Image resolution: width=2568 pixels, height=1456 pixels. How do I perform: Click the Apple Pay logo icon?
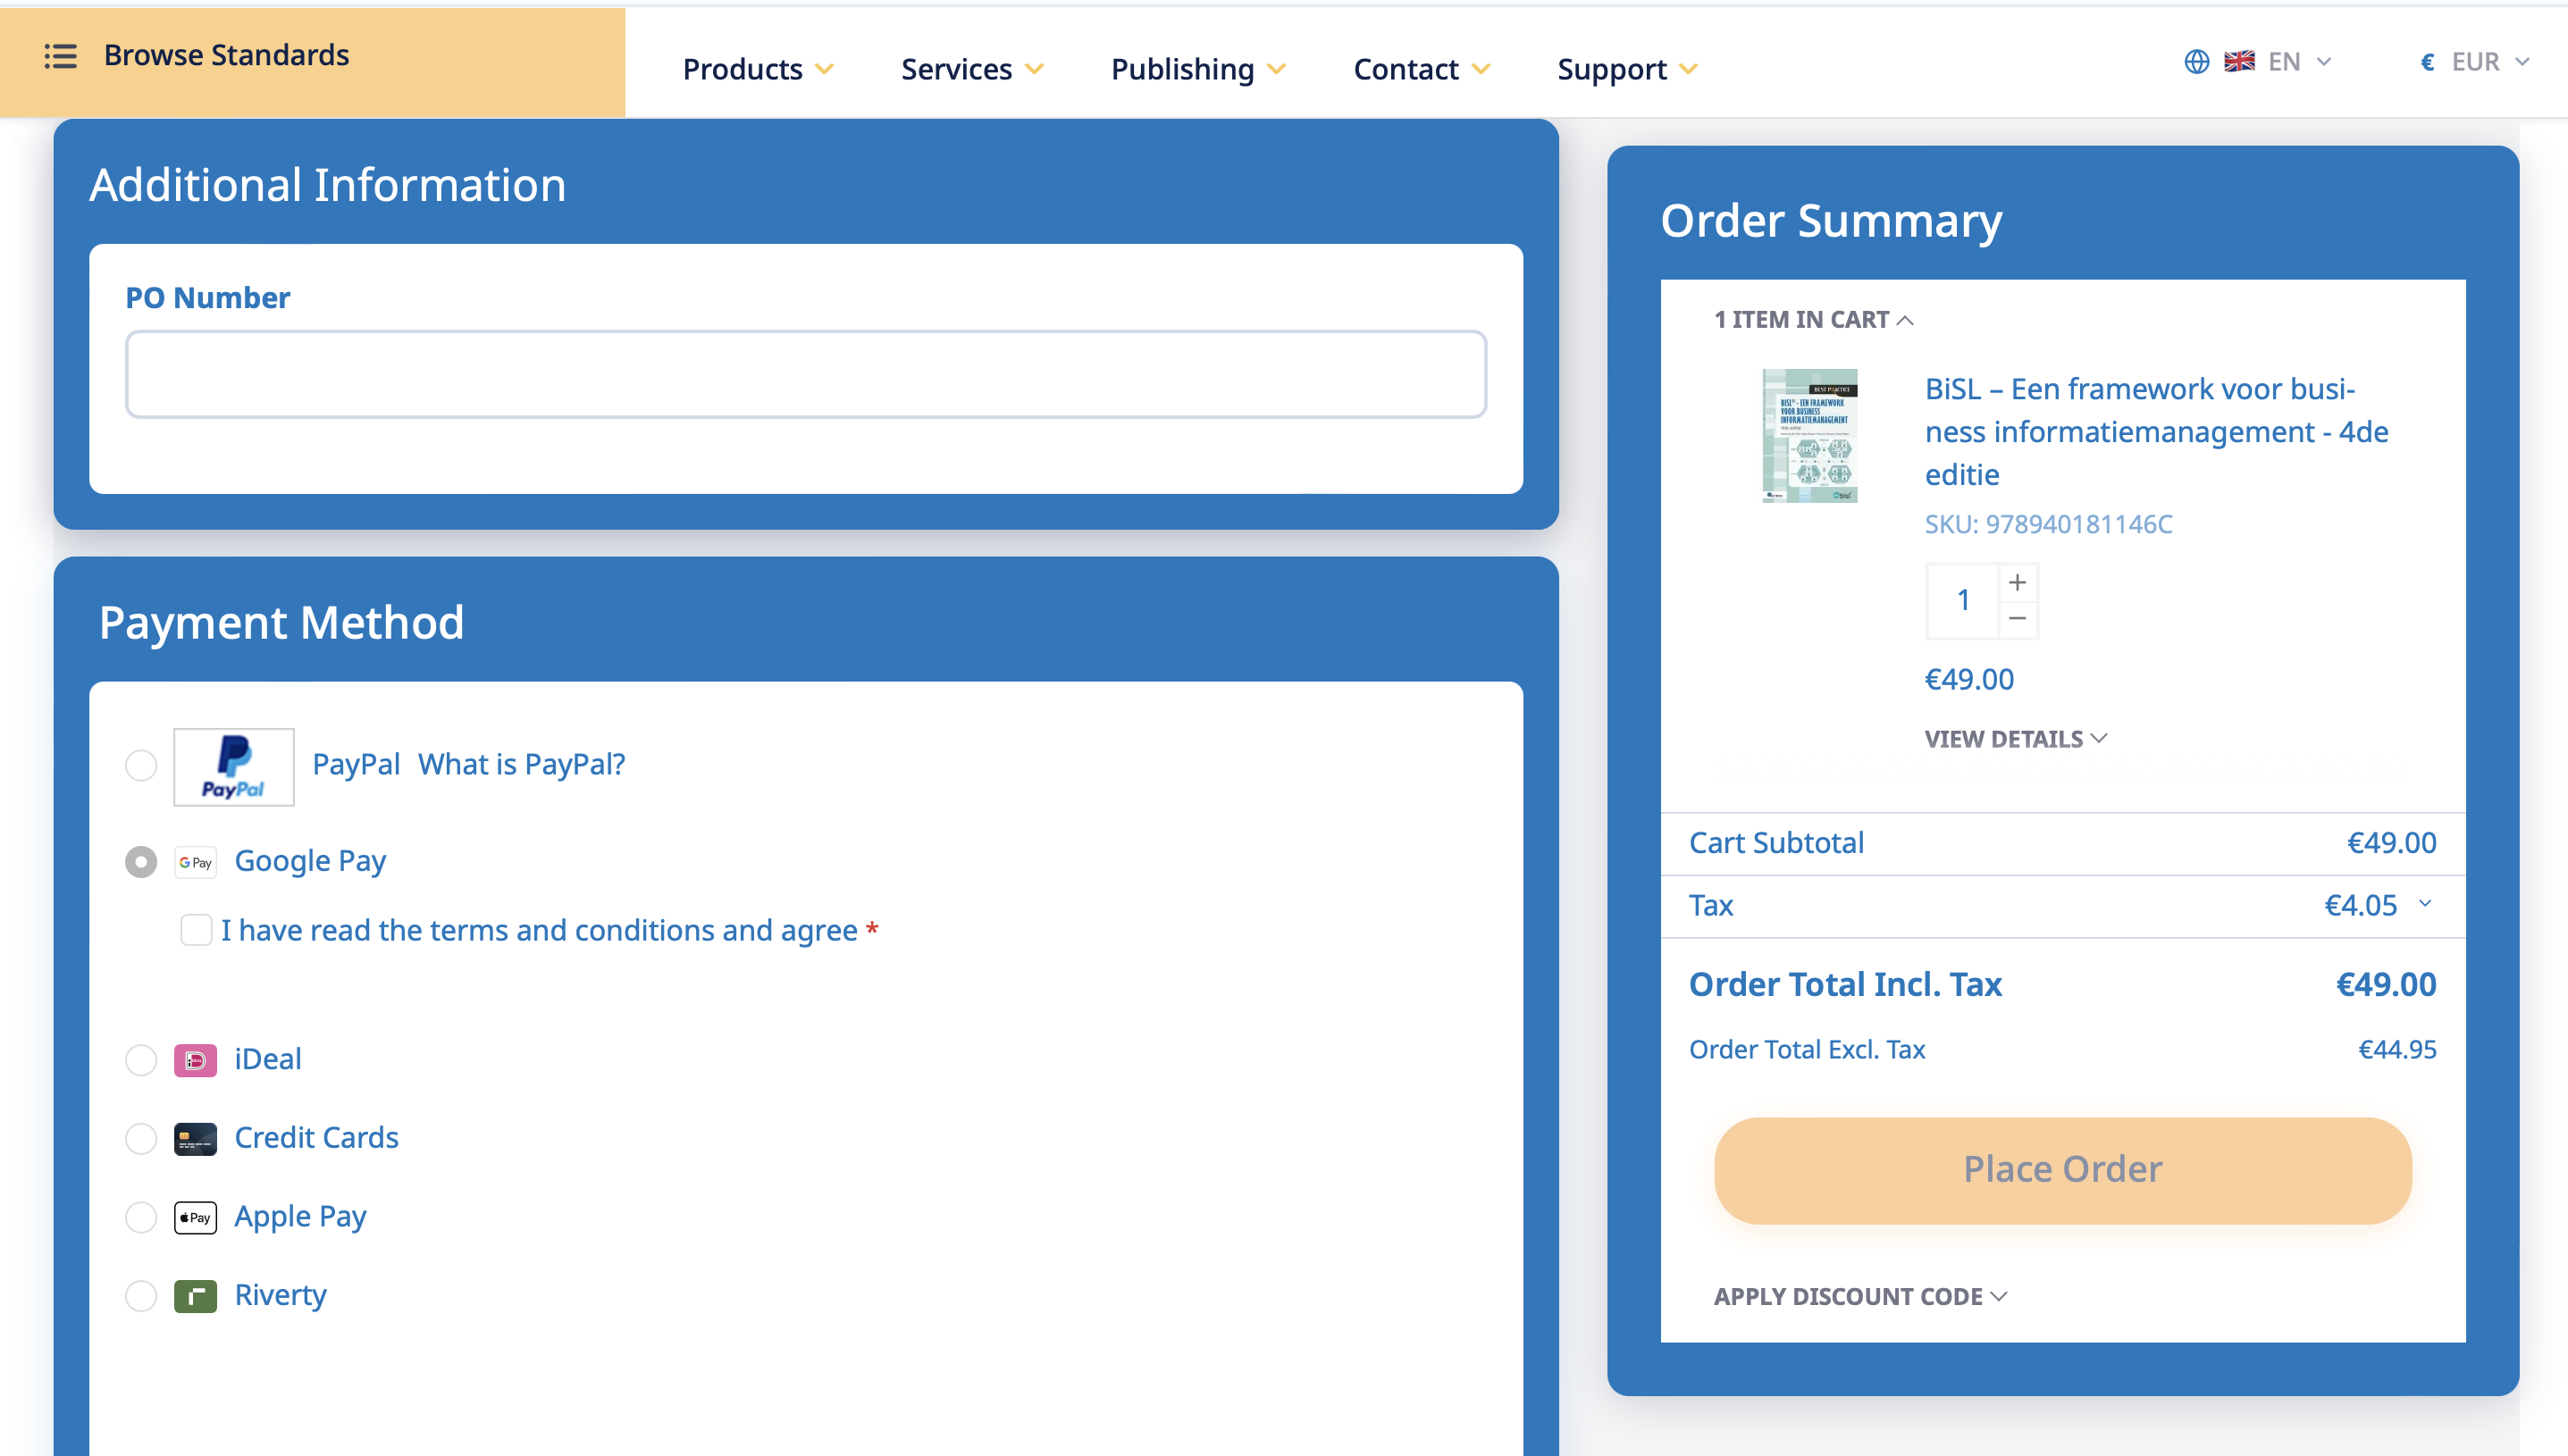[x=195, y=1218]
